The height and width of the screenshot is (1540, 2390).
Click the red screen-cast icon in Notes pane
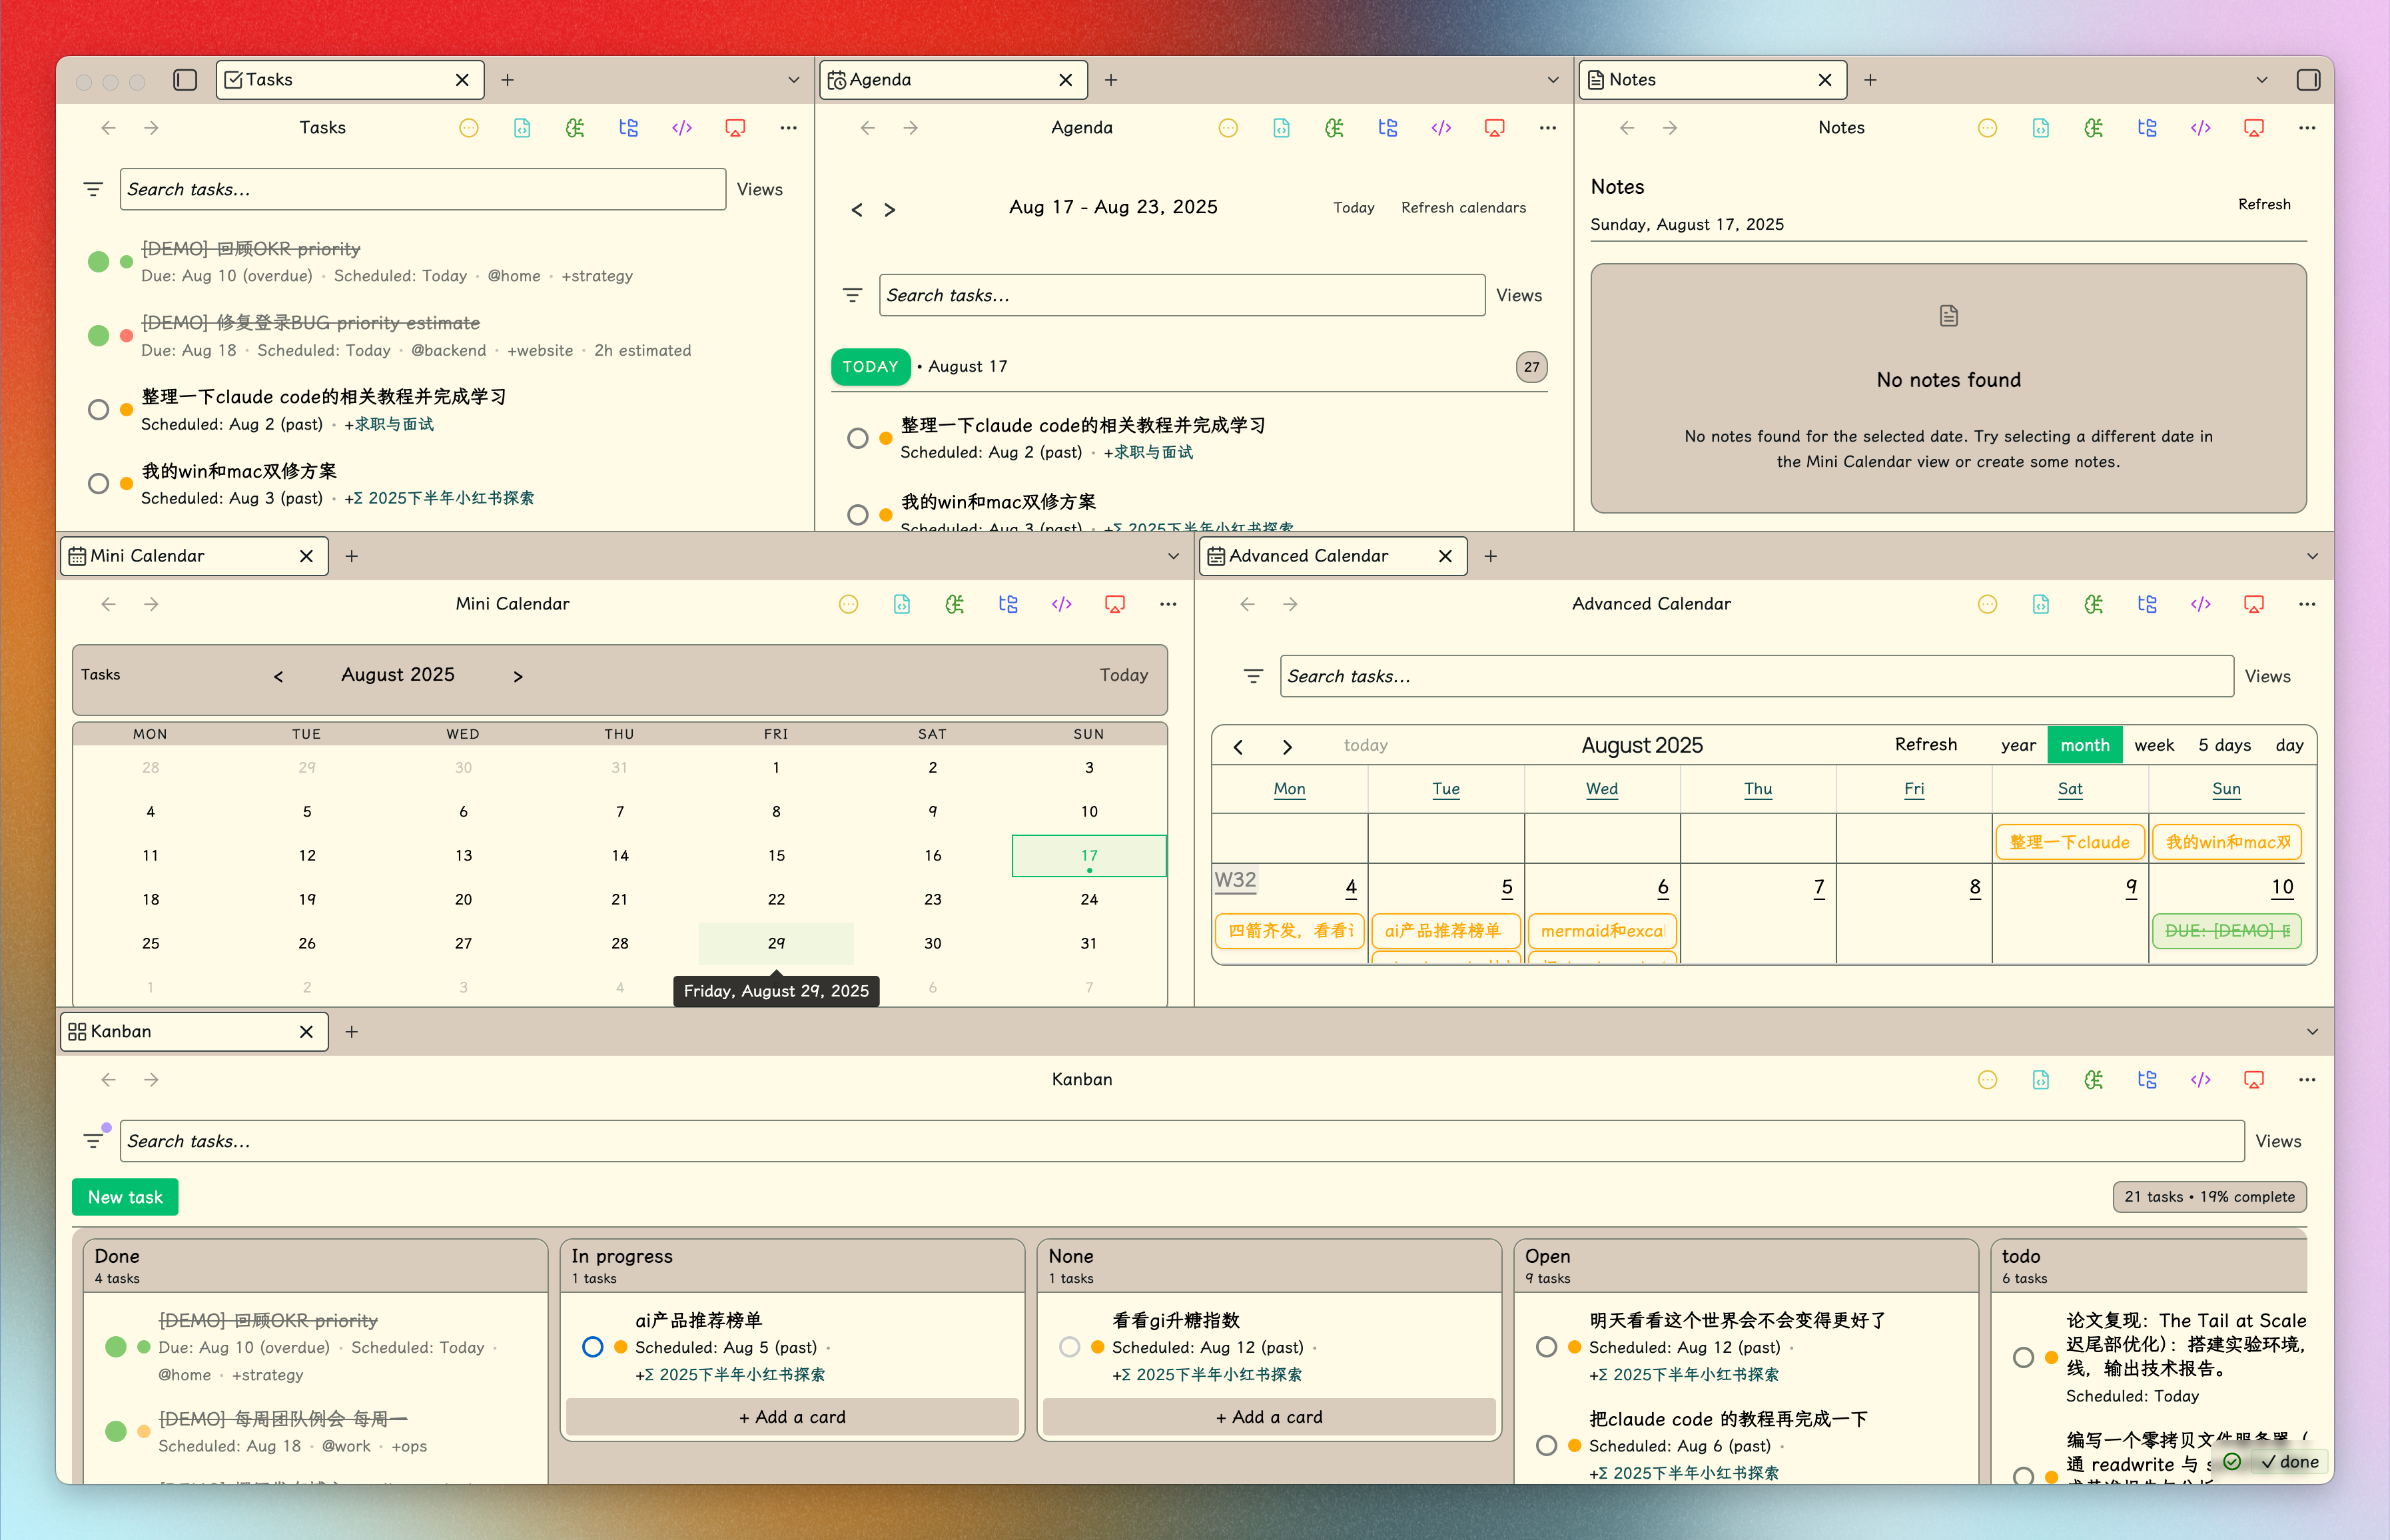[2253, 128]
